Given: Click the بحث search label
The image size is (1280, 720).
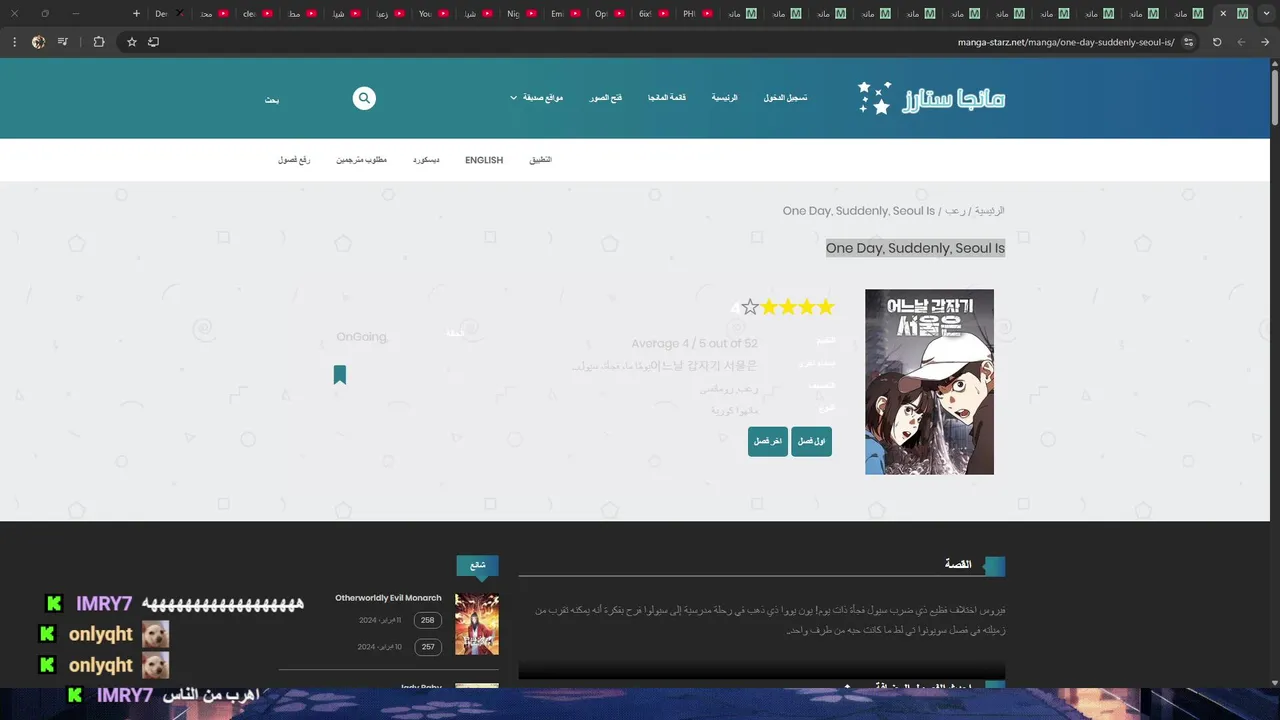Looking at the screenshot, I should (272, 100).
